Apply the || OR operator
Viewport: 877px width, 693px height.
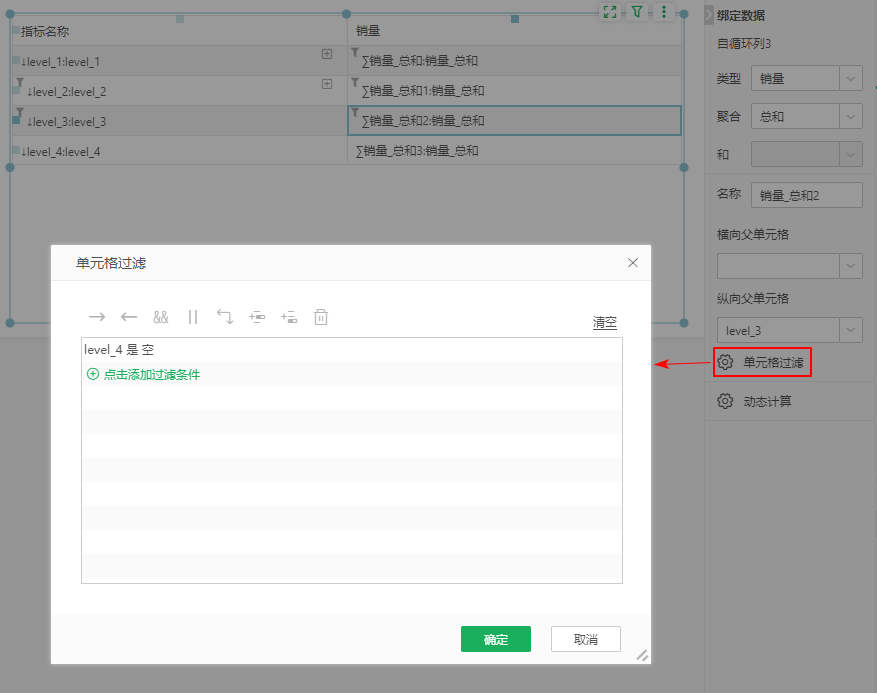coord(193,317)
